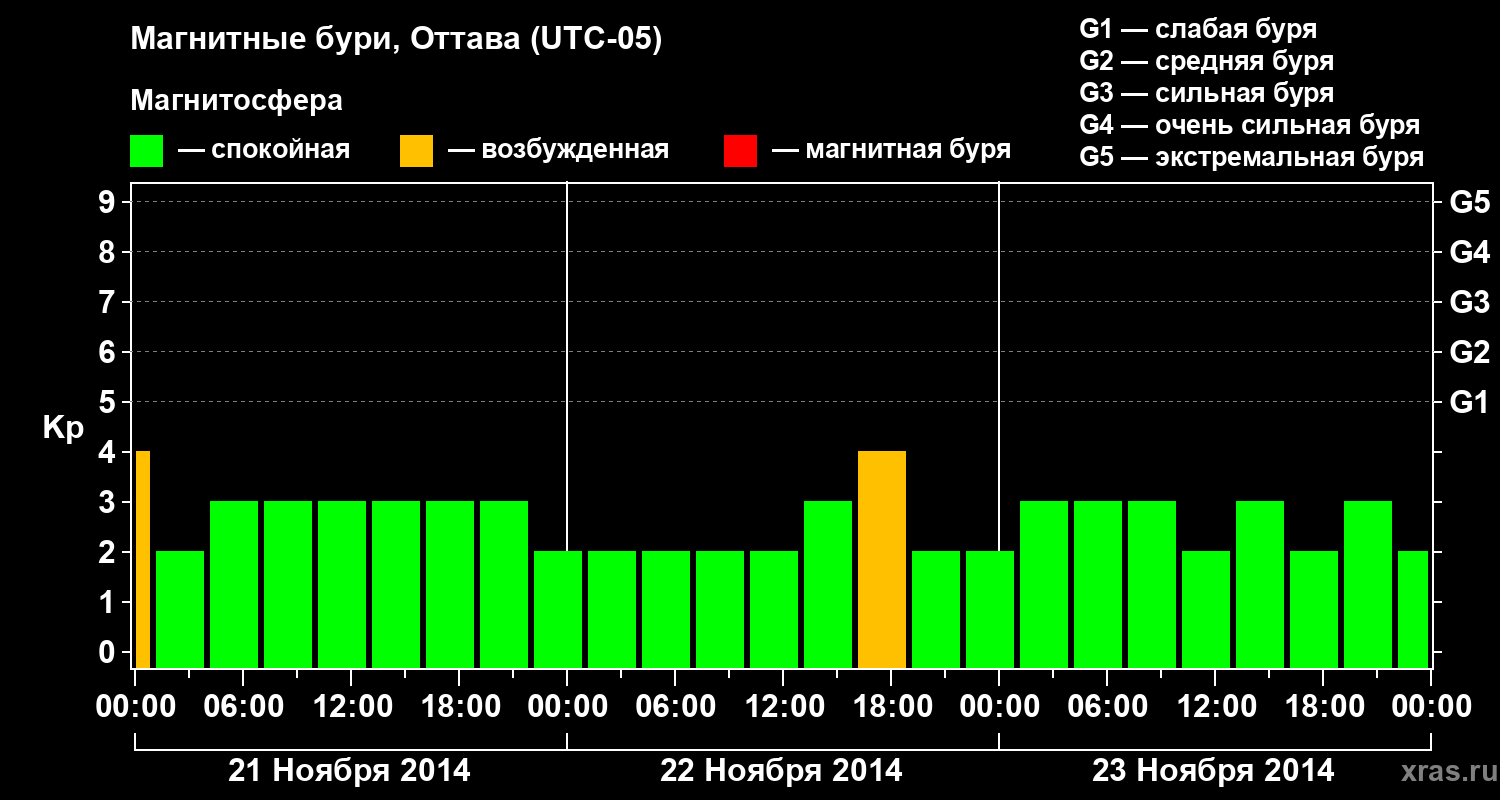Select the title 'Магнитные бури, Оттава (UTC-05)'

point(396,40)
